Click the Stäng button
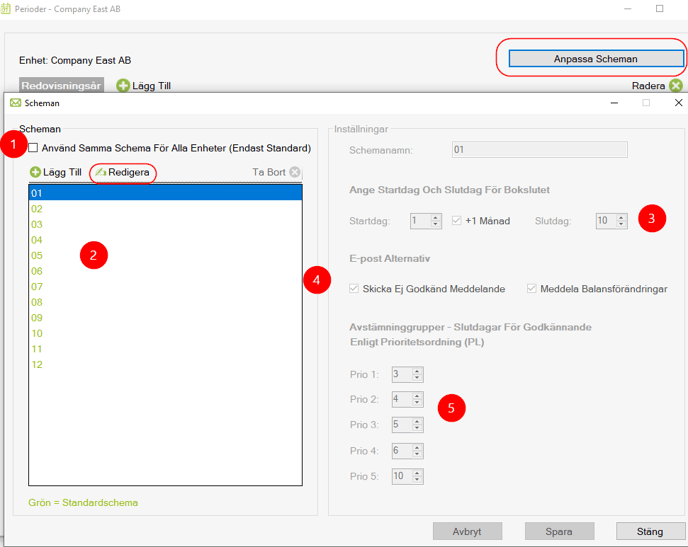This screenshot has width=688, height=547. (x=650, y=531)
